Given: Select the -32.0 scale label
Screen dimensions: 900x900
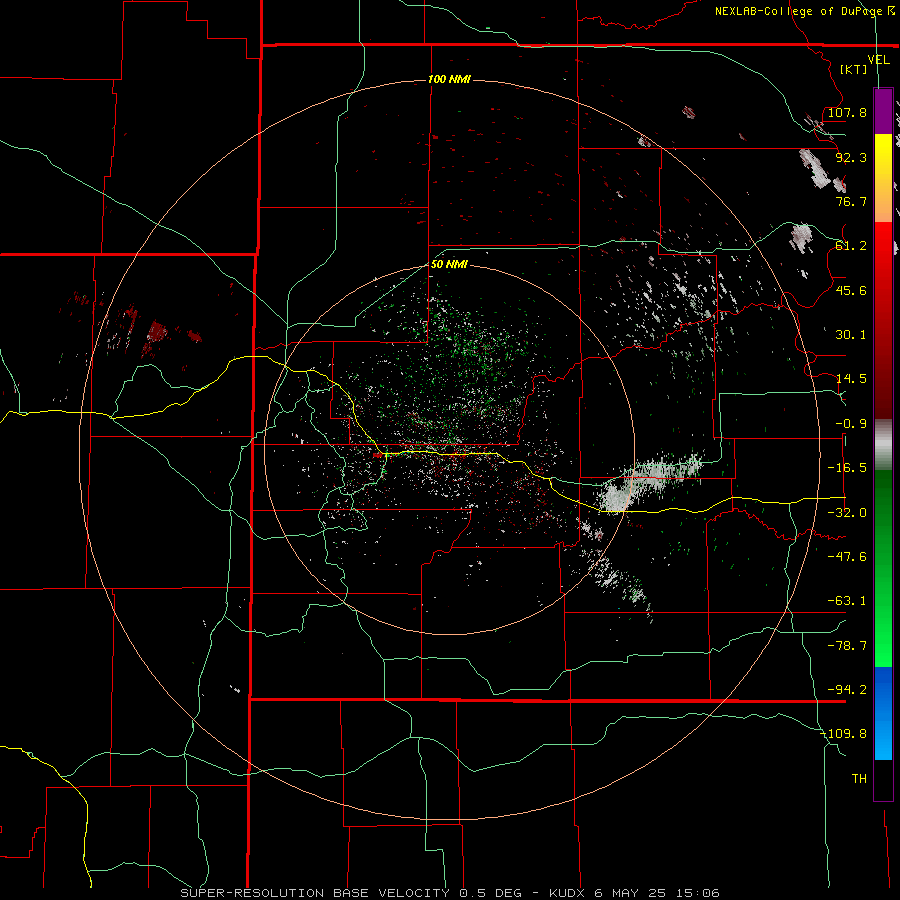Looking at the screenshot, I should point(847,513).
